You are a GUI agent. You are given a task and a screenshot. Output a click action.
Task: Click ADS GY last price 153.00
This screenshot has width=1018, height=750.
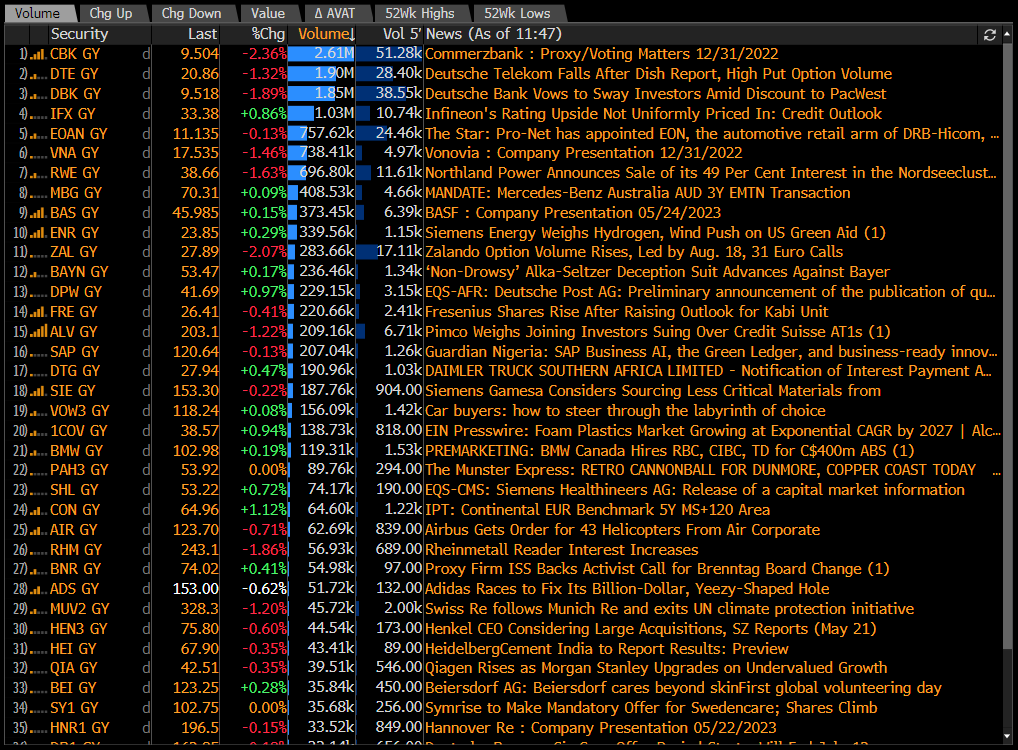196,589
